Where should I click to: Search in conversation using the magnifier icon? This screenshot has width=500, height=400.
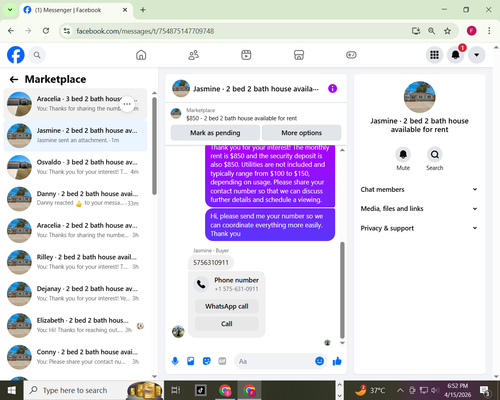pos(435,155)
